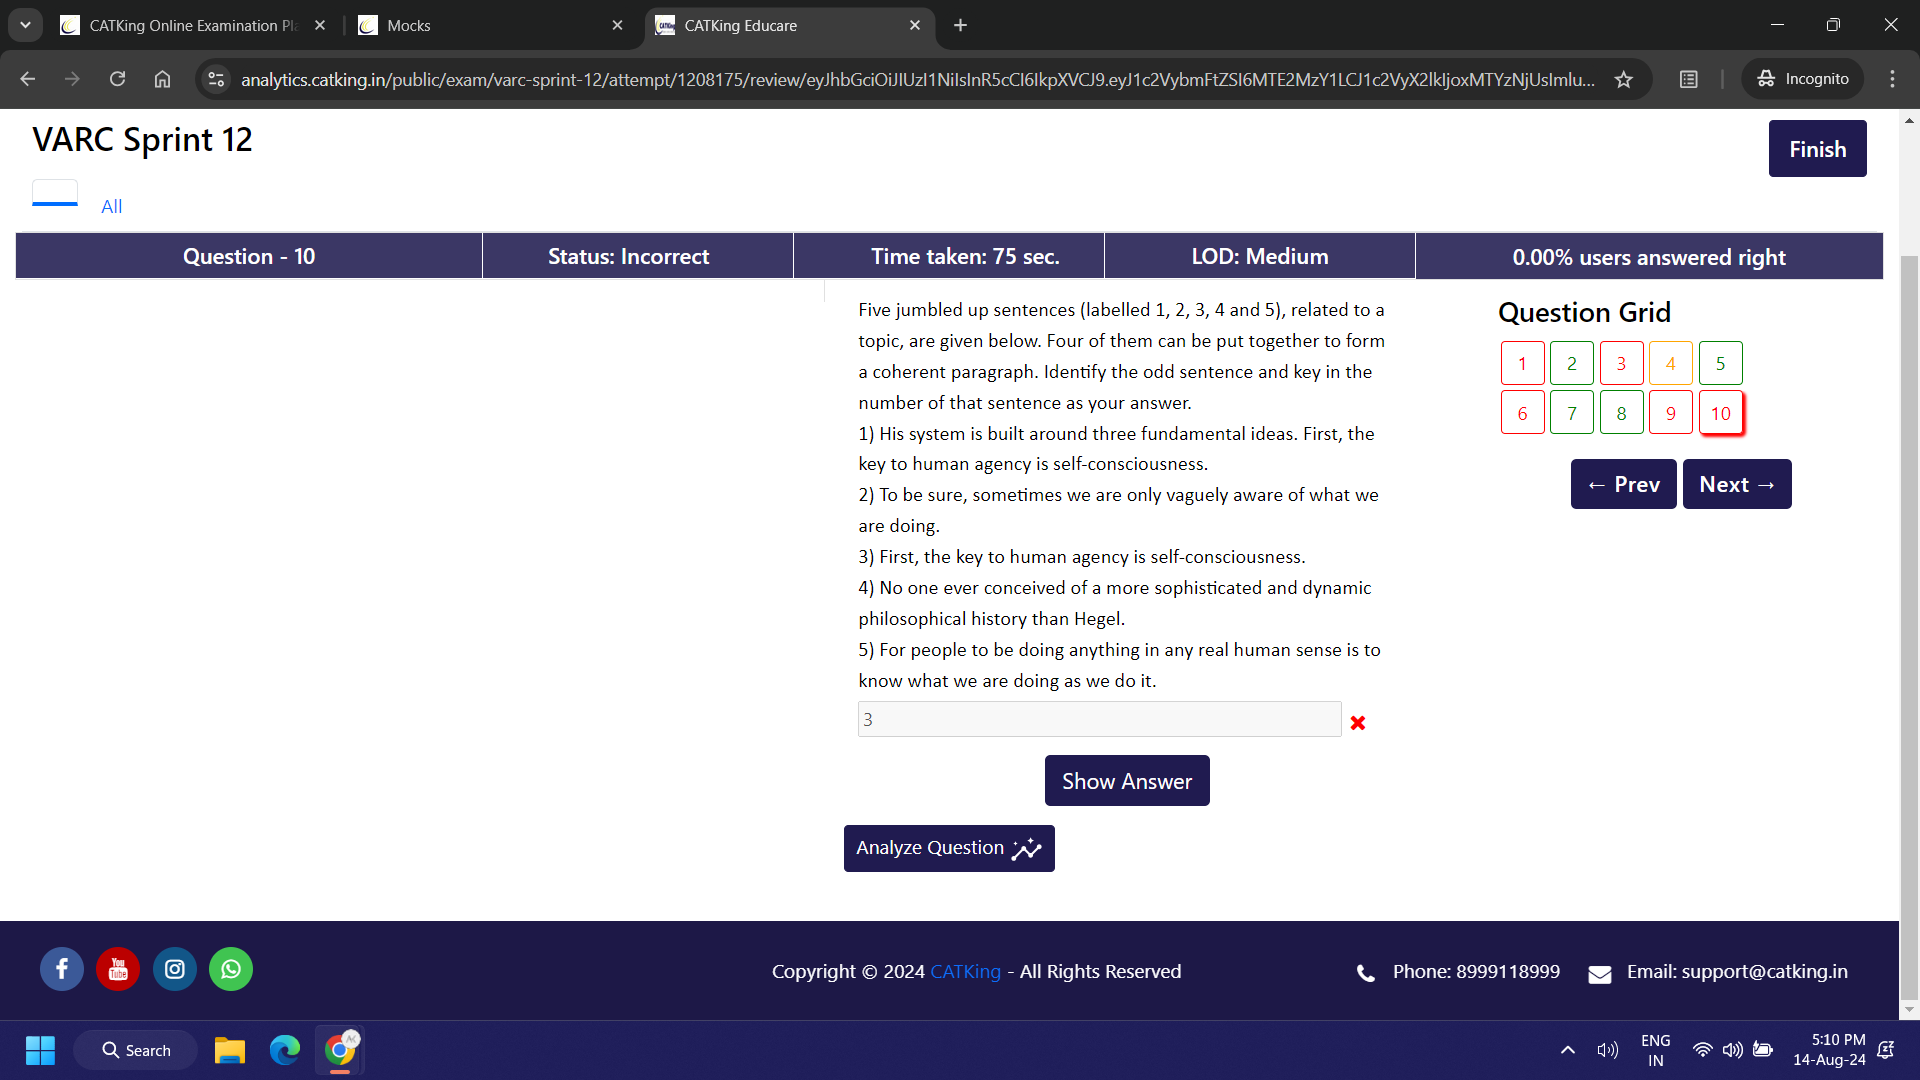Adjust volume via tray speaker icon
The height and width of the screenshot is (1080, 1920).
[1732, 1050]
